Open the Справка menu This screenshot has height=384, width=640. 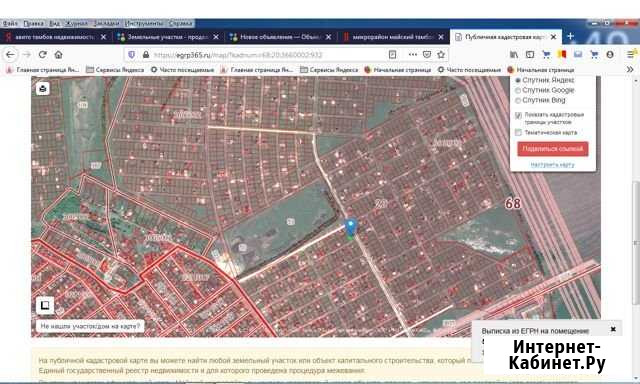pyautogui.click(x=180, y=23)
